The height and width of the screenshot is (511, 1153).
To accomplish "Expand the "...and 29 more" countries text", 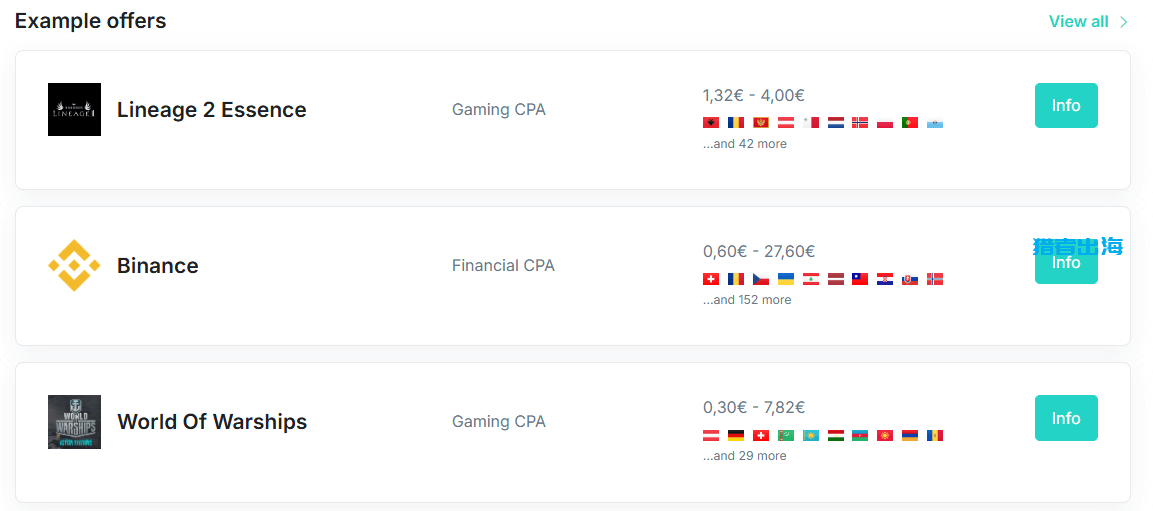I will 744,456.
